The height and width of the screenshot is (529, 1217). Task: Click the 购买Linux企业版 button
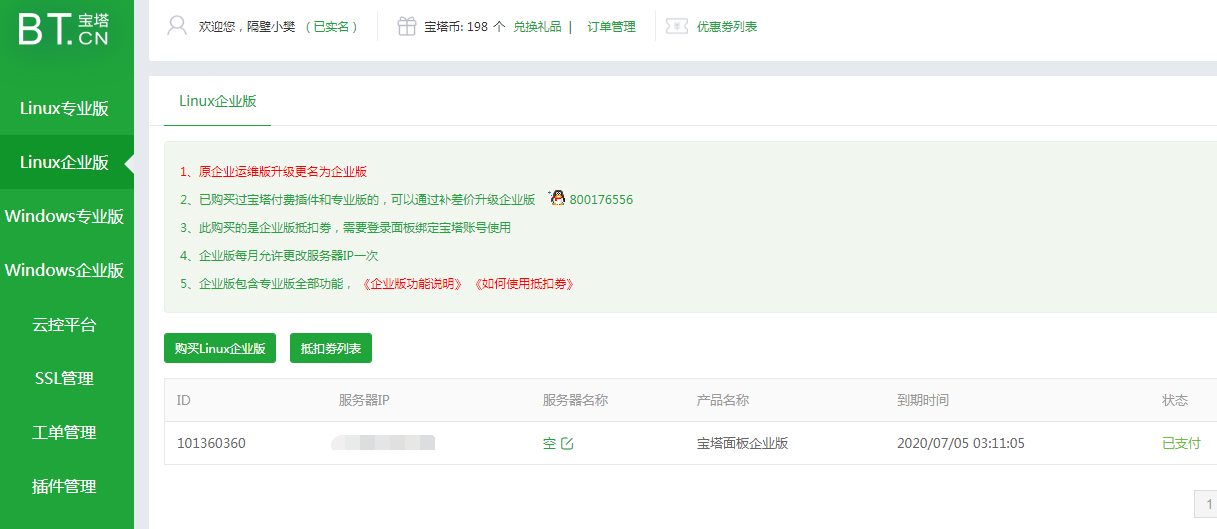pos(220,349)
